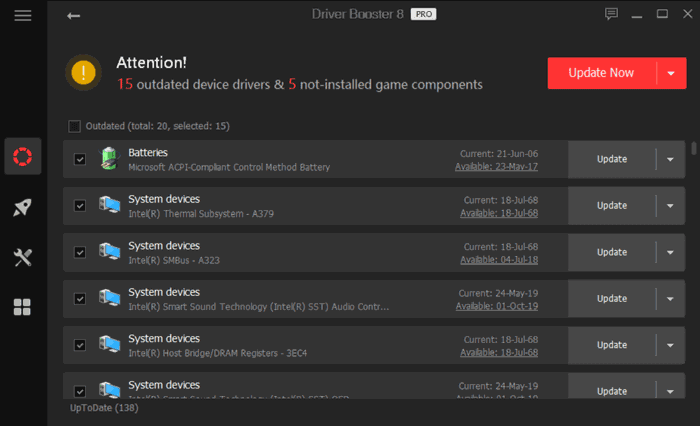
Task: Click Update on the bottom cut-off row
Action: (612, 391)
